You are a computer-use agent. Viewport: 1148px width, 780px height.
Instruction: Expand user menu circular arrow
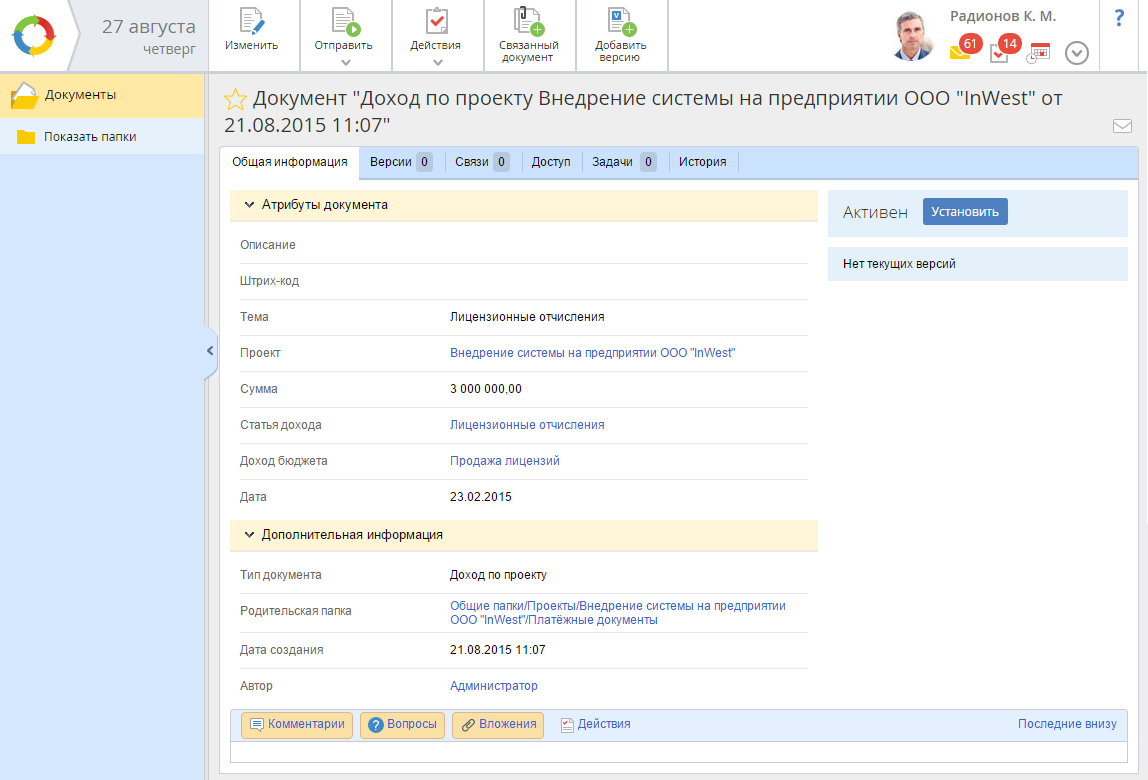point(1077,53)
